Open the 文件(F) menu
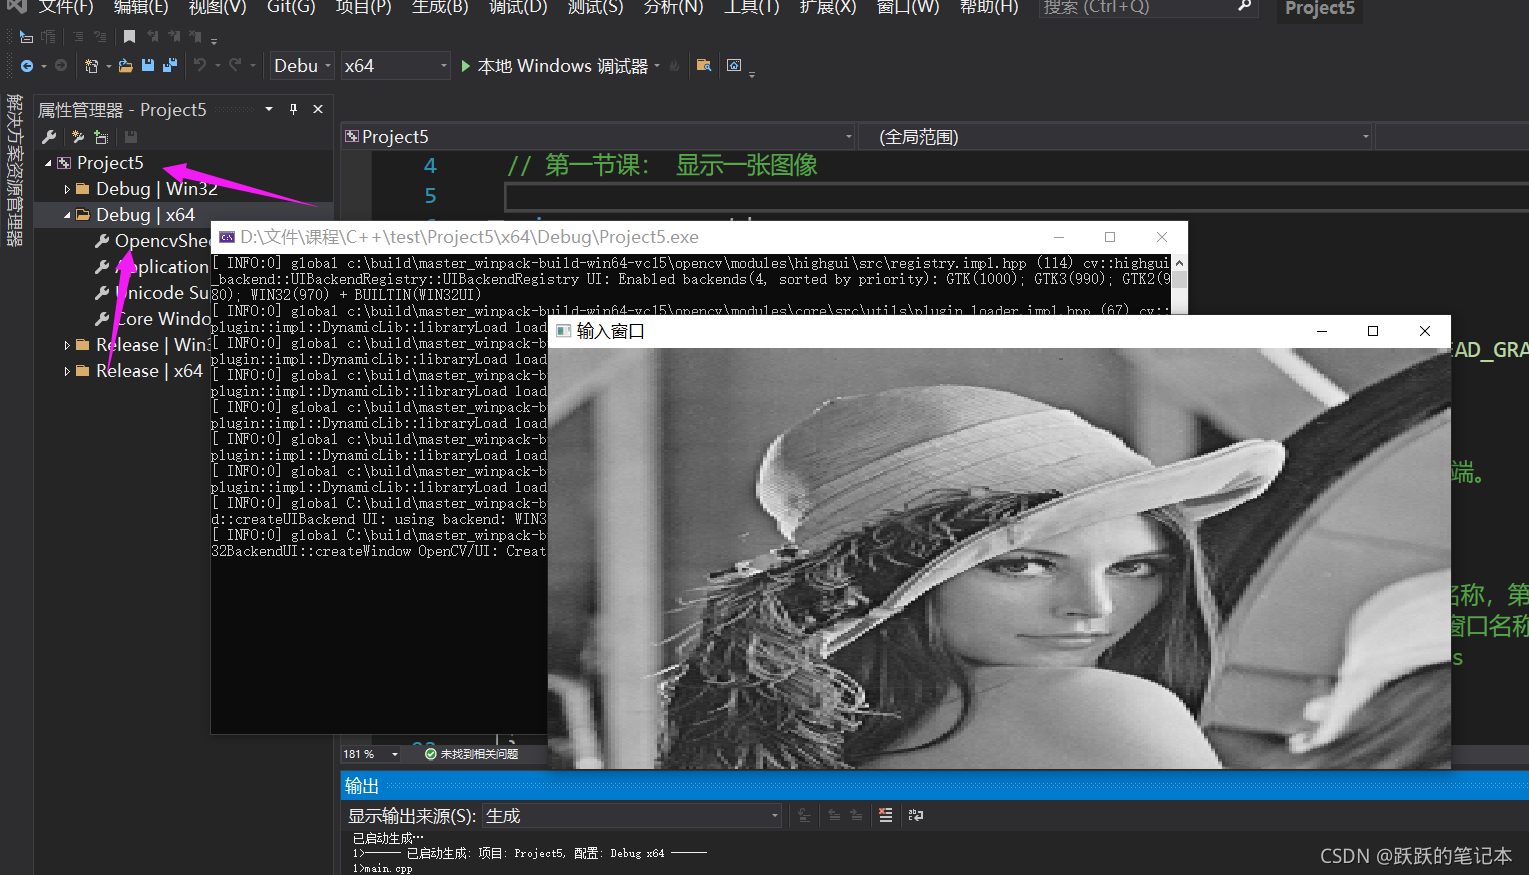Image resolution: width=1529 pixels, height=875 pixels. coord(66,7)
